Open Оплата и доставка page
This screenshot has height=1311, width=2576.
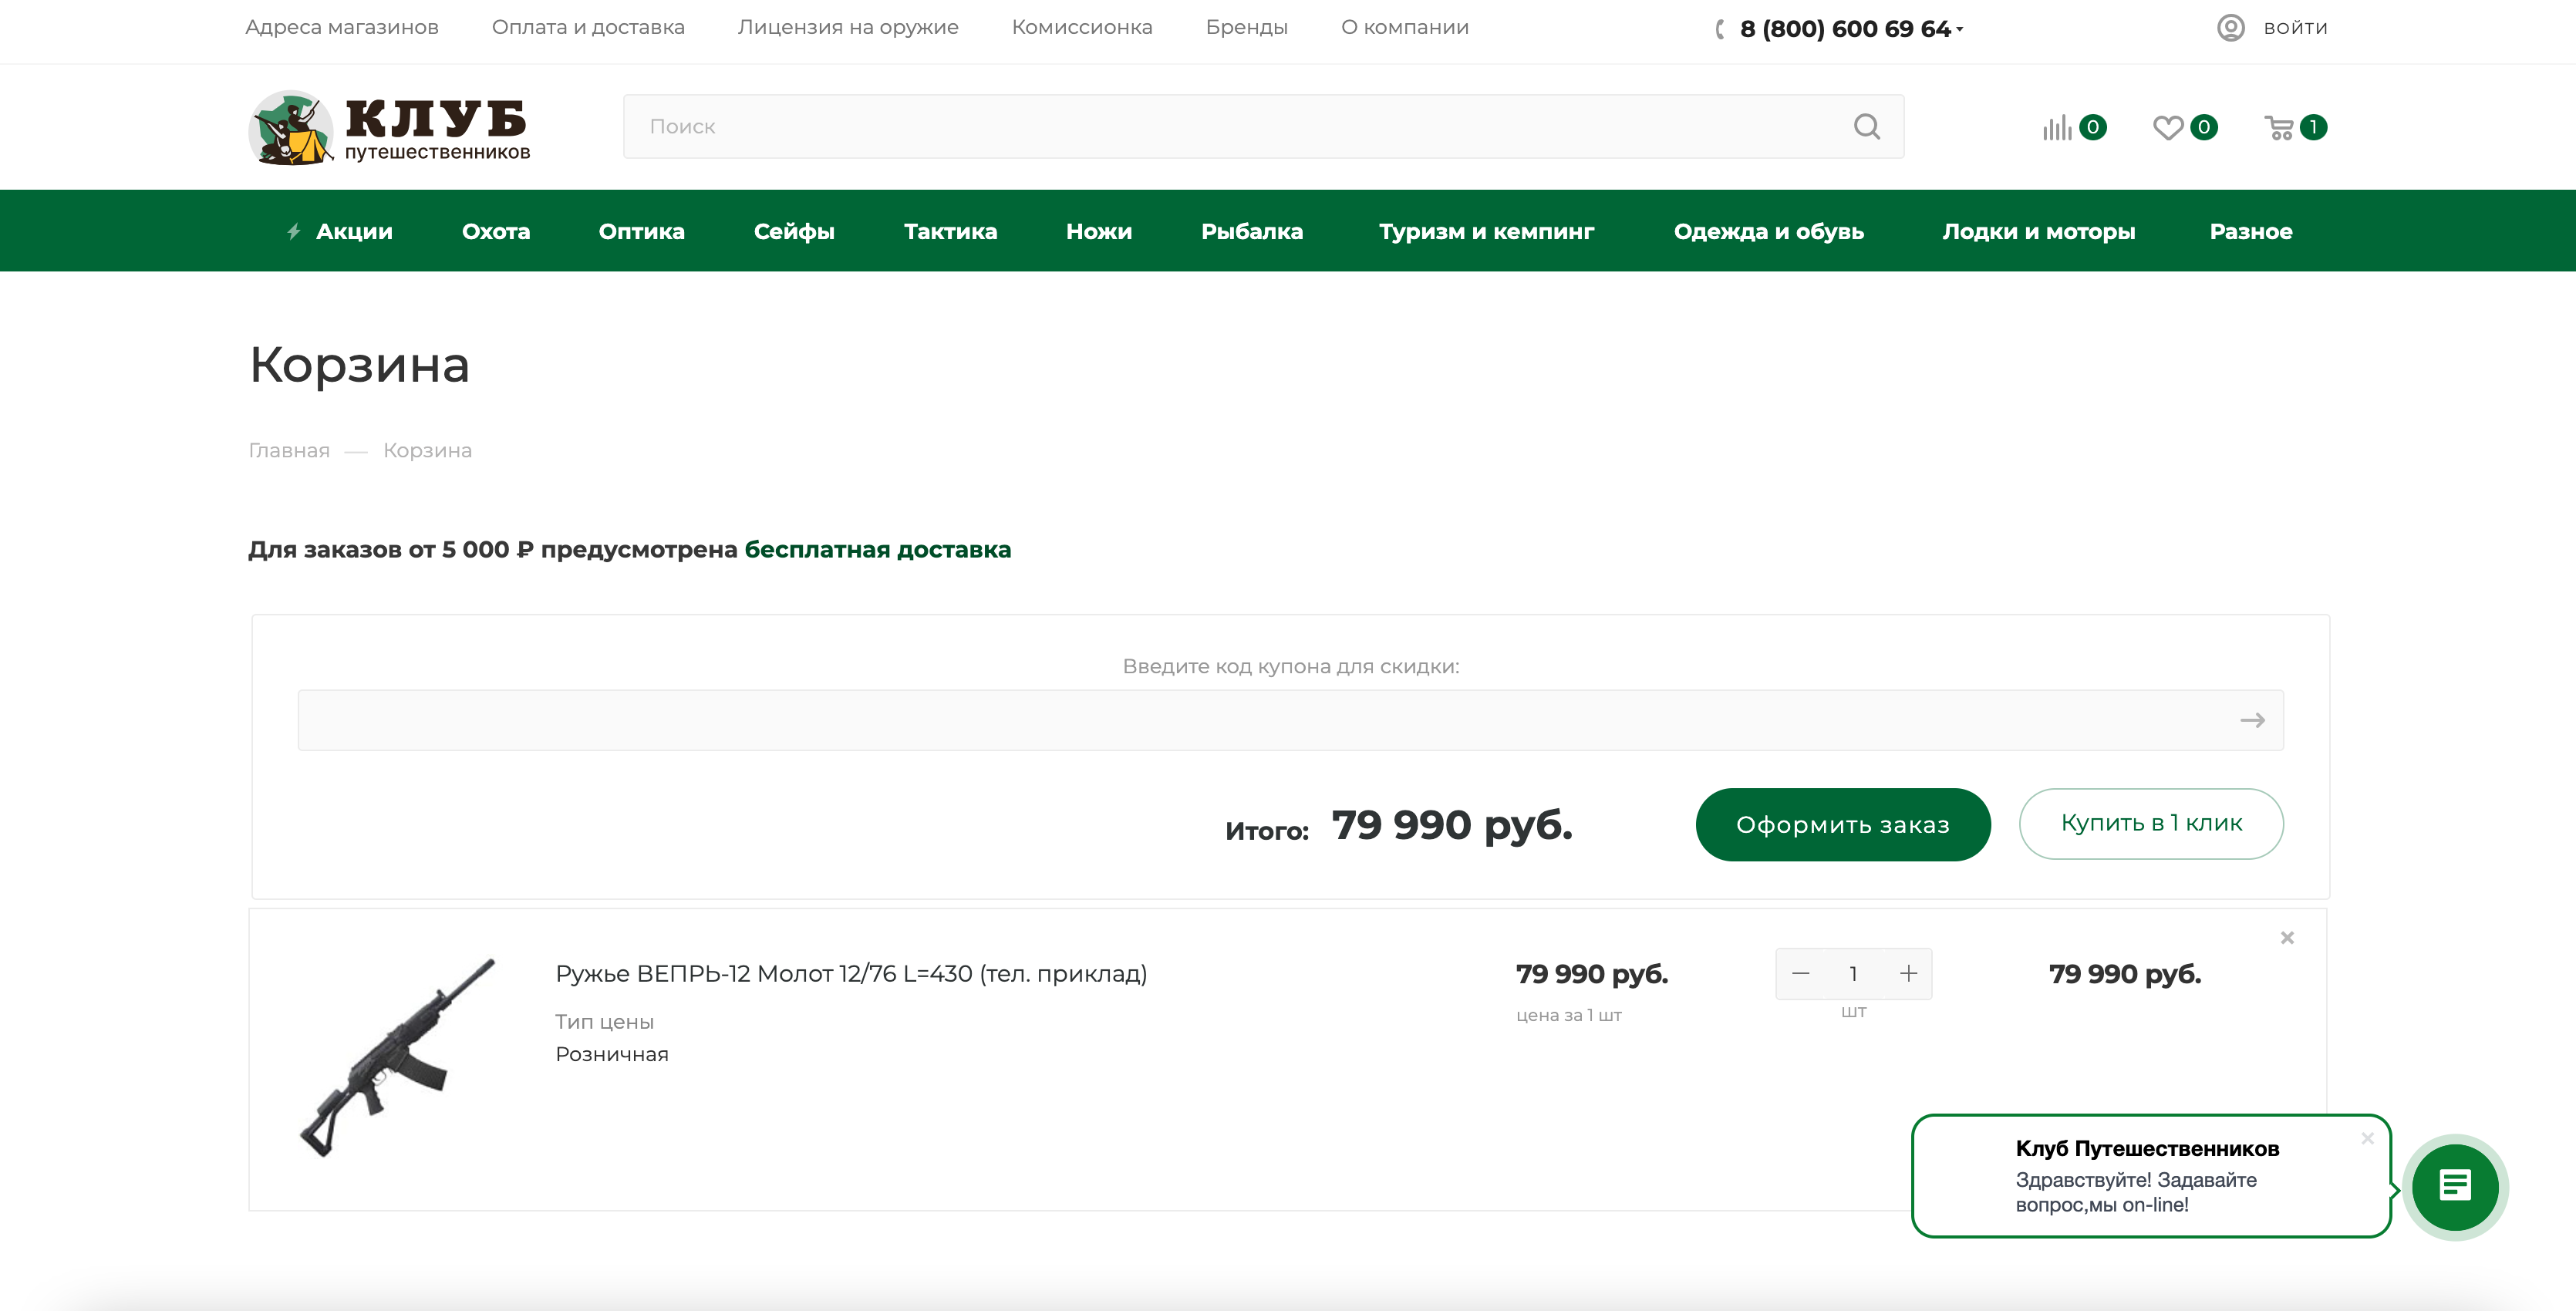pos(588,27)
